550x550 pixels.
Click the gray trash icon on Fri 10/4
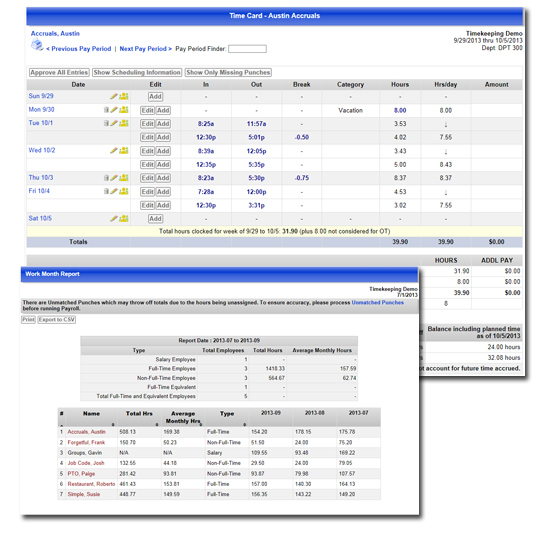106,191
